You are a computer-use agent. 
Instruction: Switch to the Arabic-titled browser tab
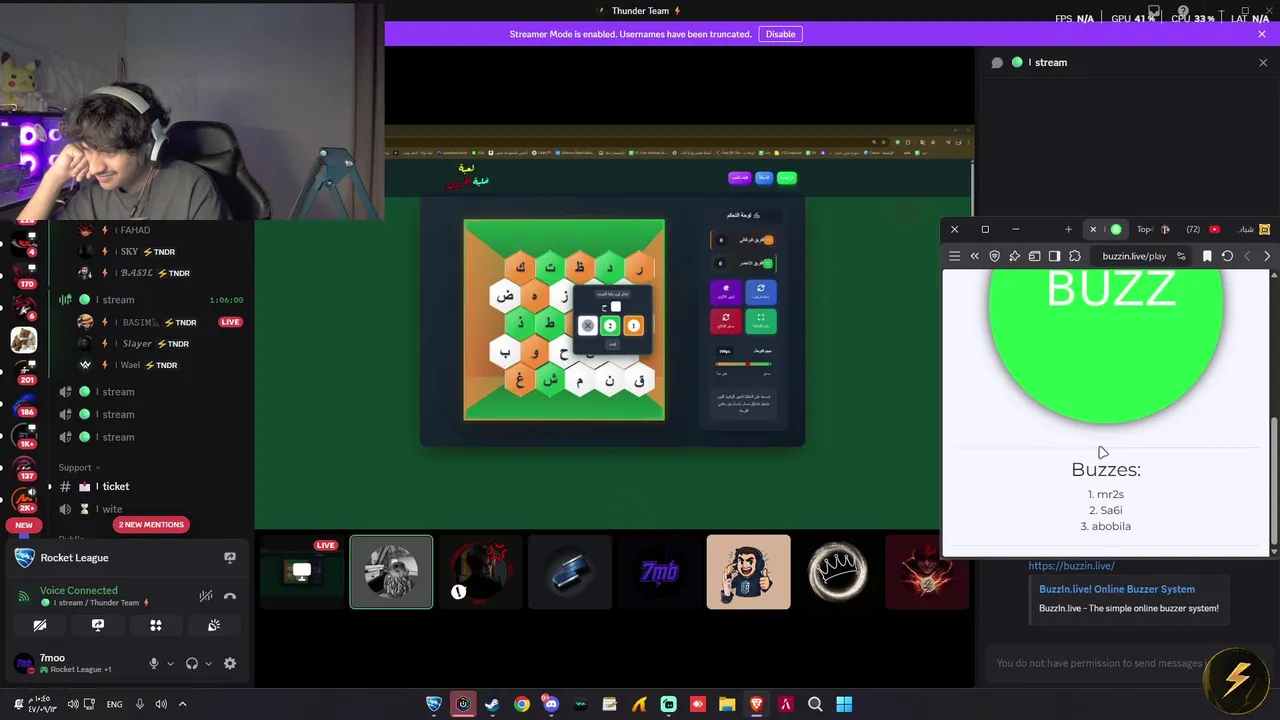pyautogui.click(x=1253, y=229)
